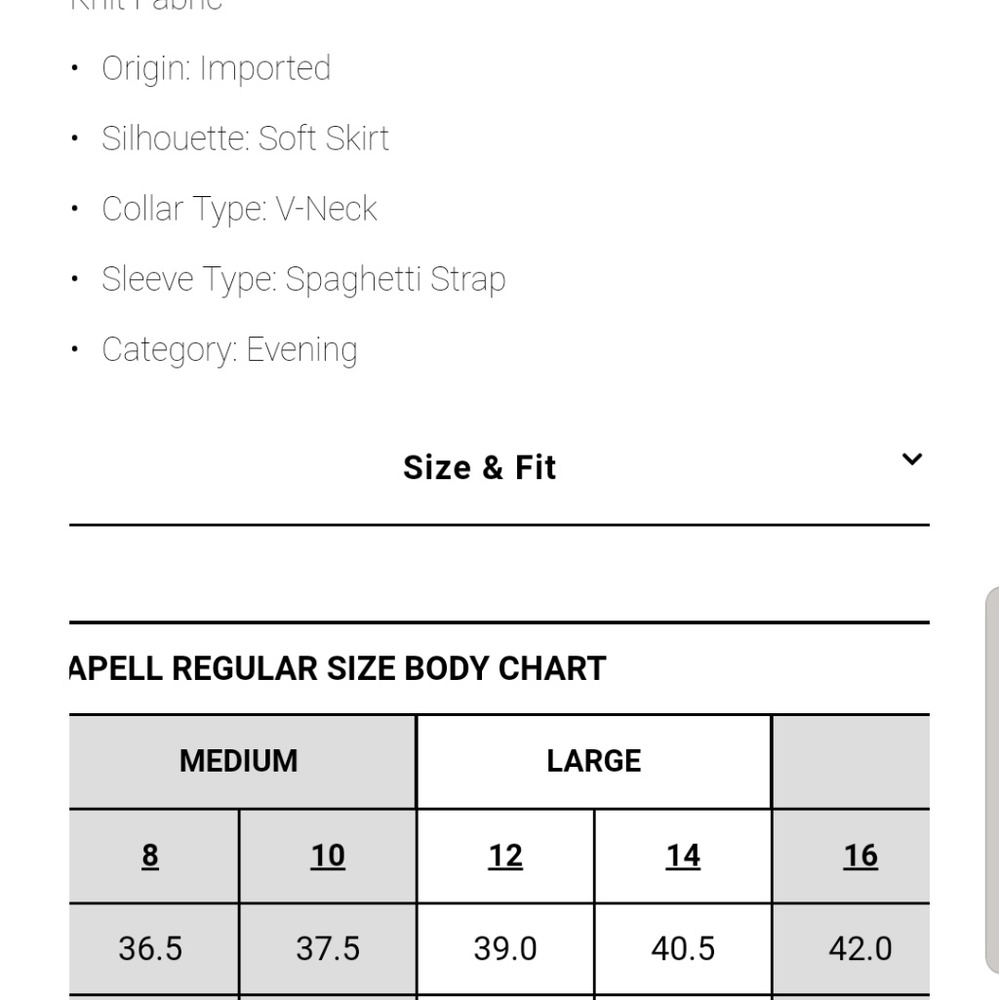Click the 36.5 measurement cell
Viewport: 999px width, 1000px height.
click(x=150, y=948)
